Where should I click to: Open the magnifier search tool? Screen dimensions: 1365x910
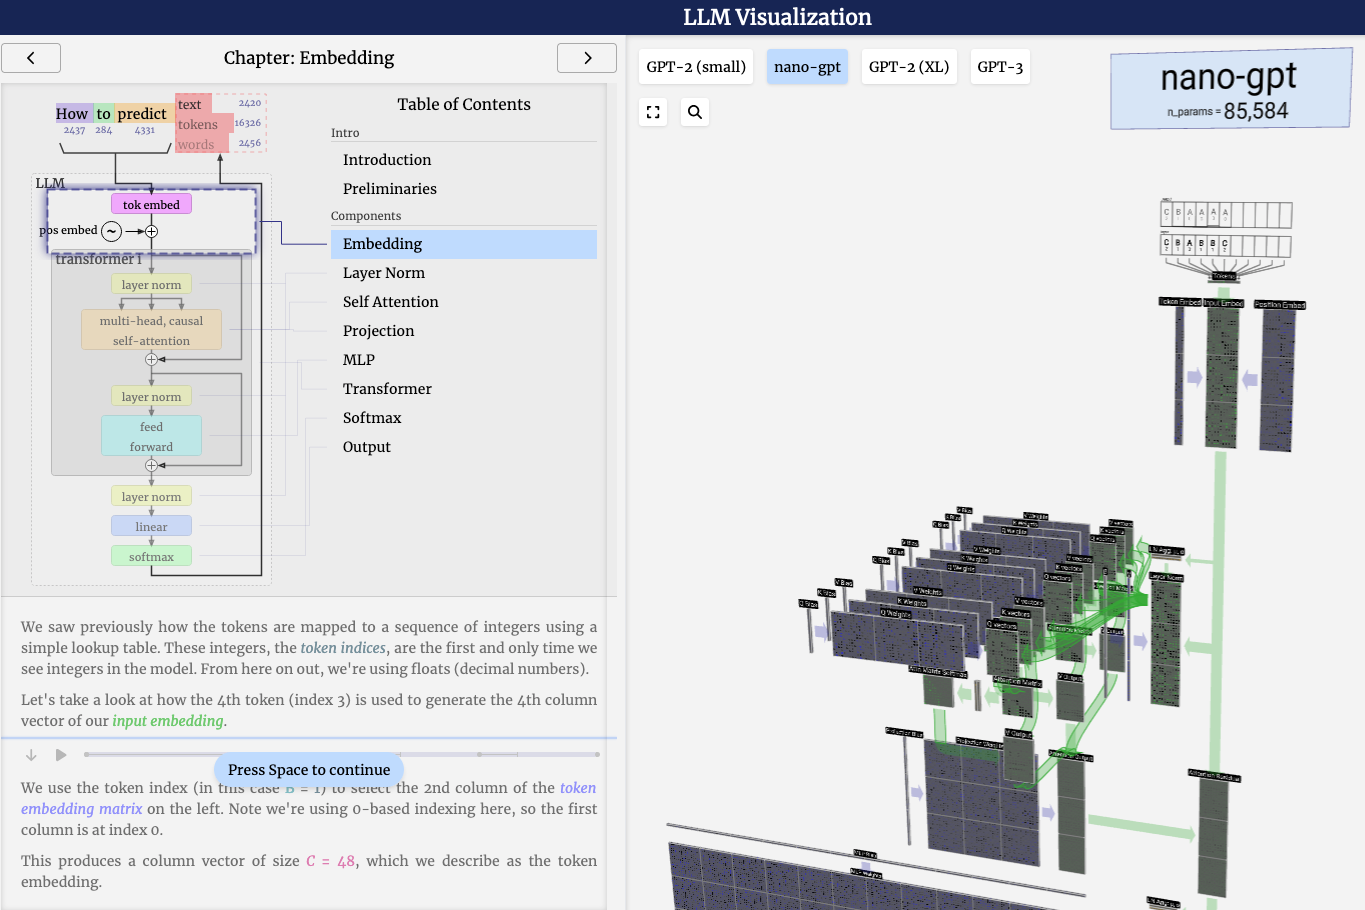695,112
